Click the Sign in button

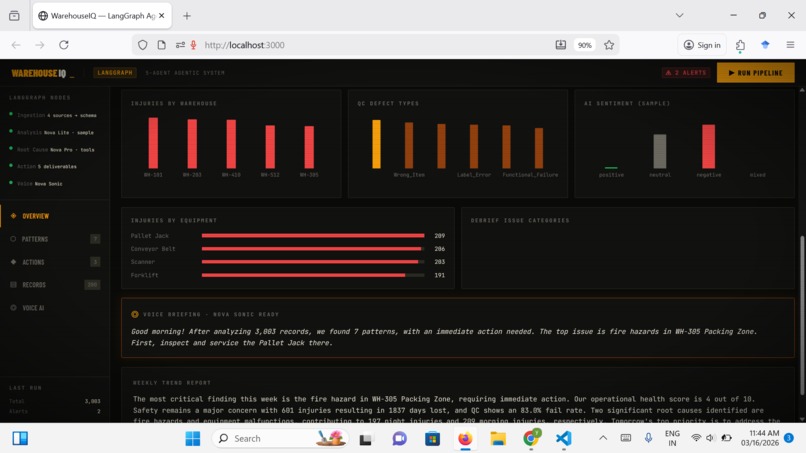702,45
